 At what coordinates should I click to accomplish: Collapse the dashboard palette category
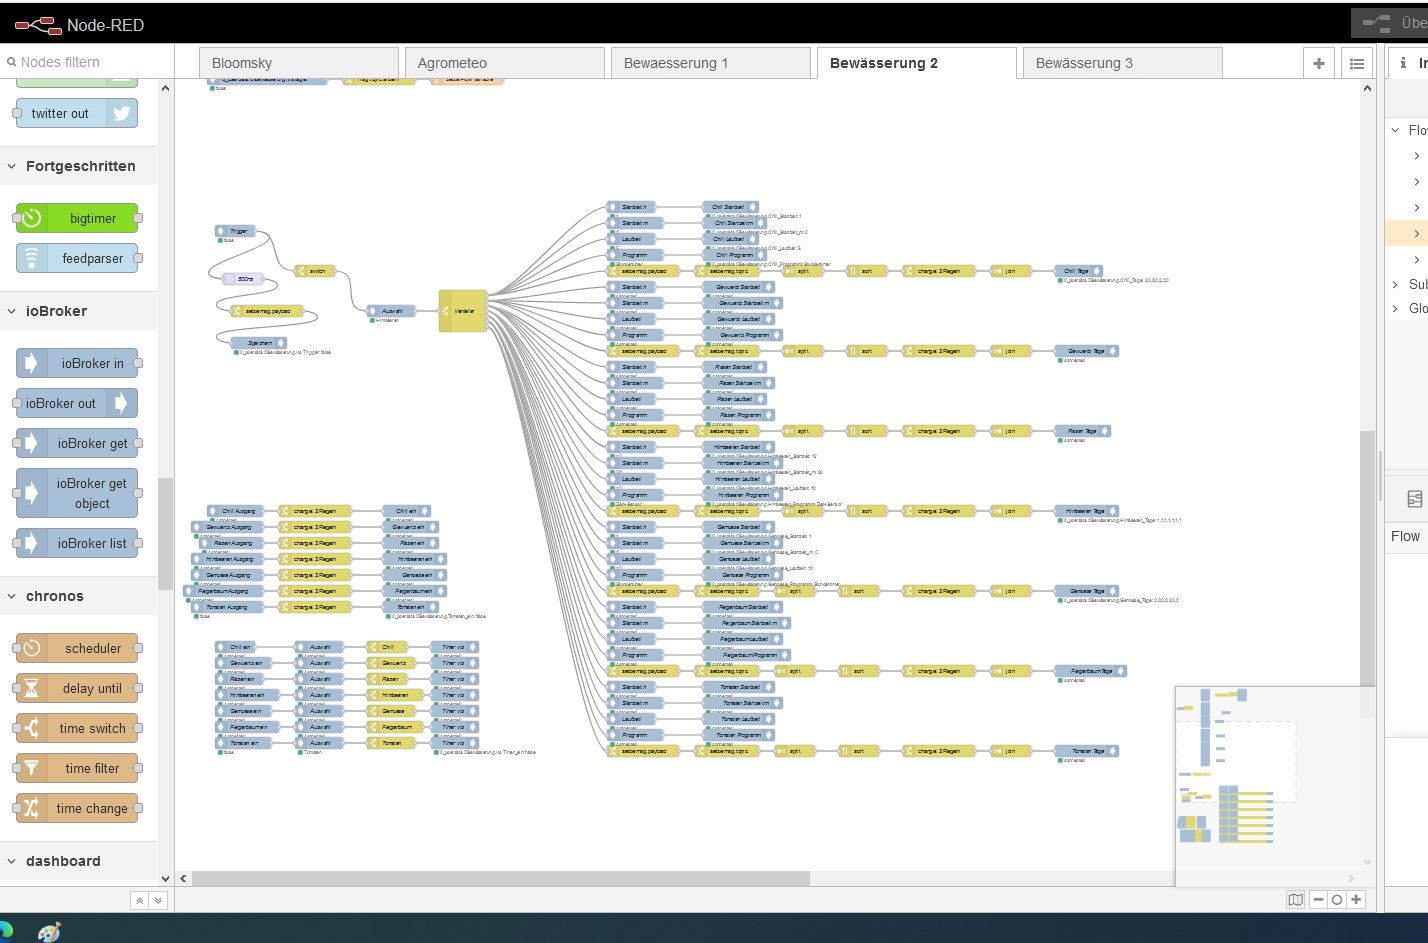[x=79, y=861]
